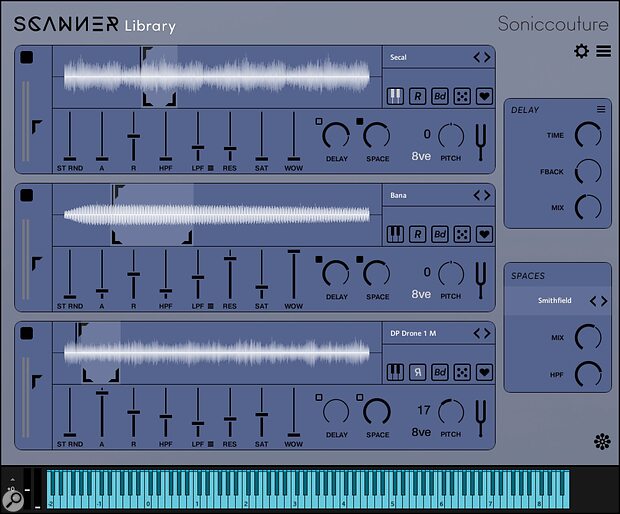Toggle reverse R button in Secal layer
This screenshot has width=620, height=514.
(x=418, y=96)
